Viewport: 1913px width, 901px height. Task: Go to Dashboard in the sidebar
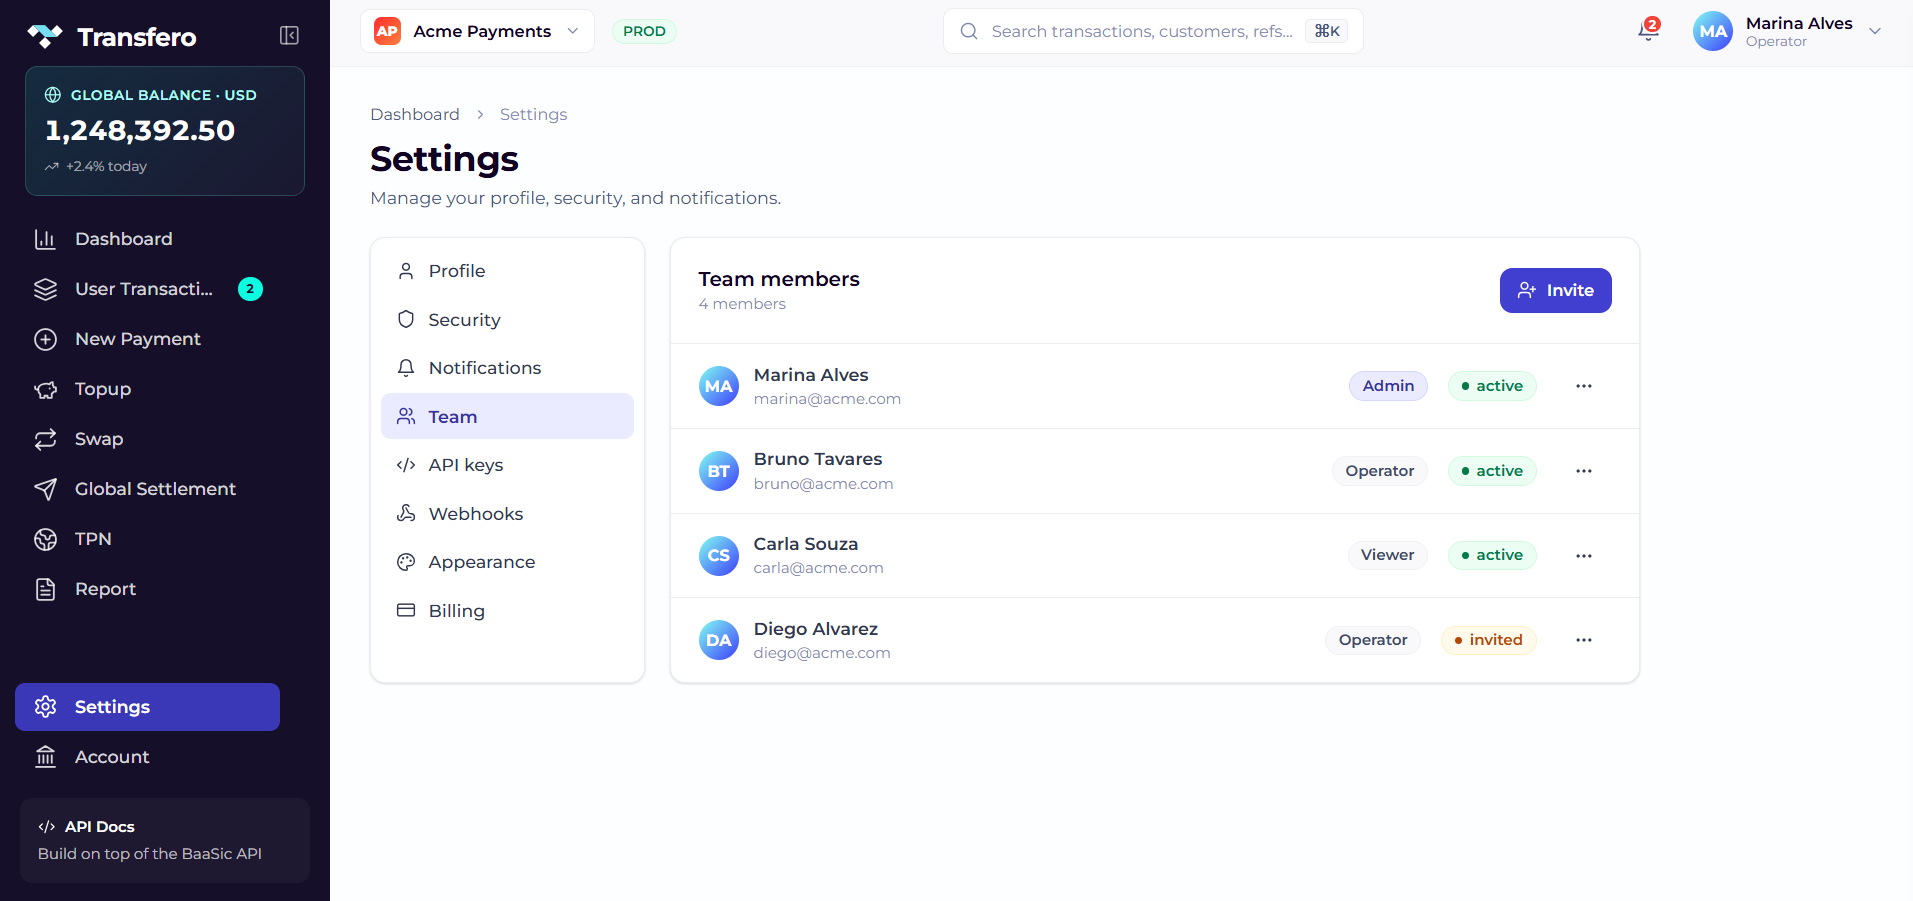147,239
